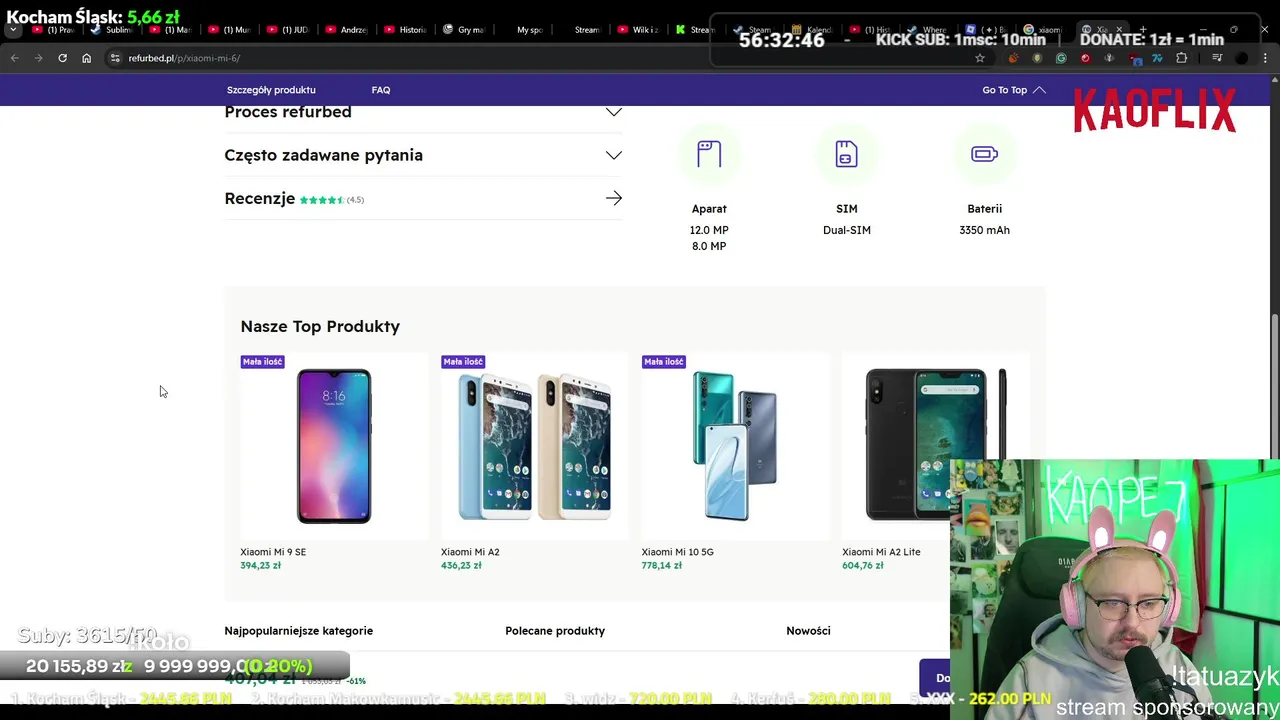The width and height of the screenshot is (1280, 720).
Task: Switch to Szczegóły produktu tab
Action: click(x=271, y=90)
